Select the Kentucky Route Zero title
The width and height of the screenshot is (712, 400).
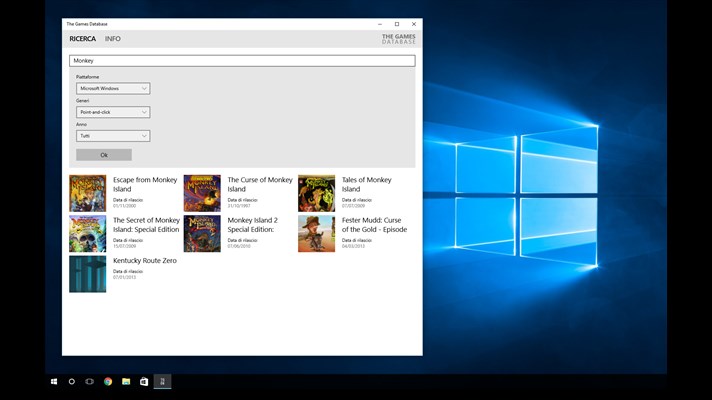[145, 261]
